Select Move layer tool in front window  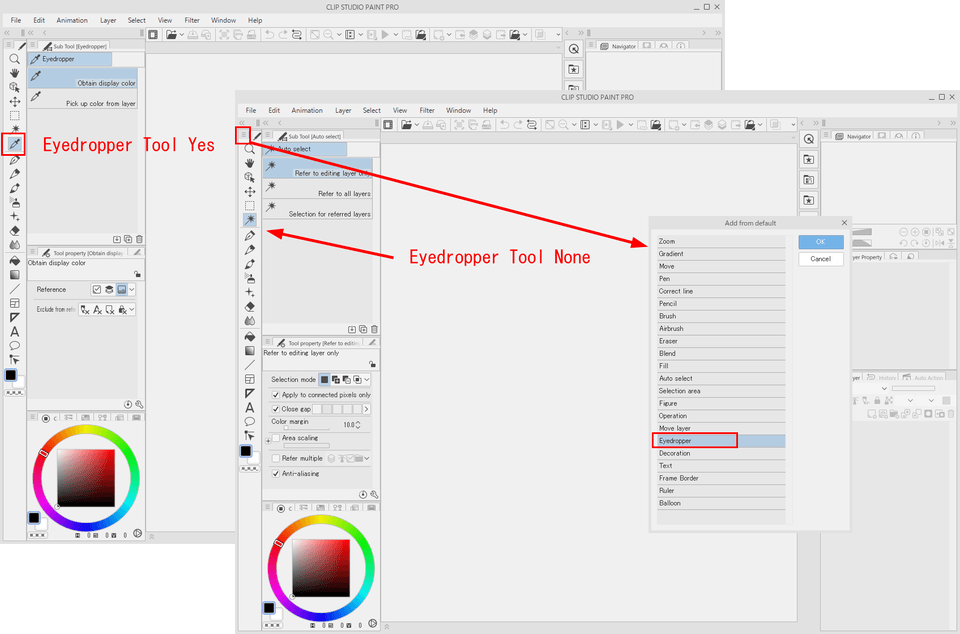point(249,191)
